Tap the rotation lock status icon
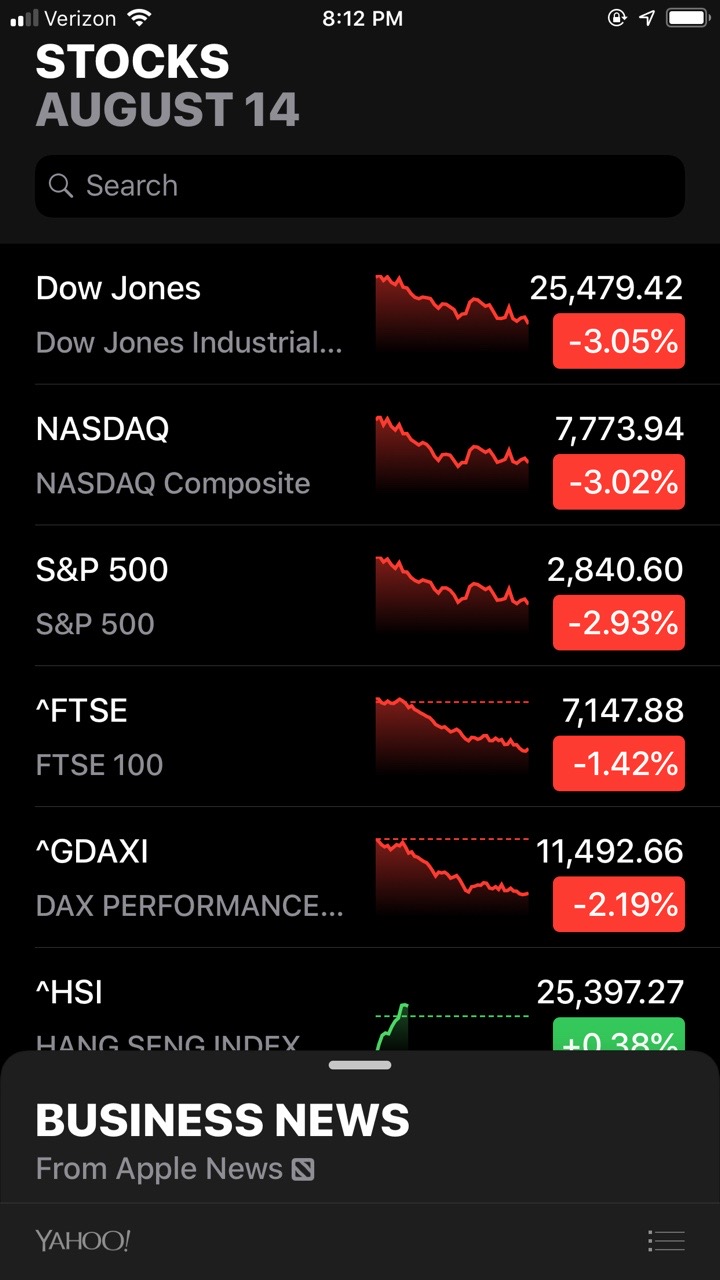Image resolution: width=720 pixels, height=1280 pixels. click(x=616, y=18)
